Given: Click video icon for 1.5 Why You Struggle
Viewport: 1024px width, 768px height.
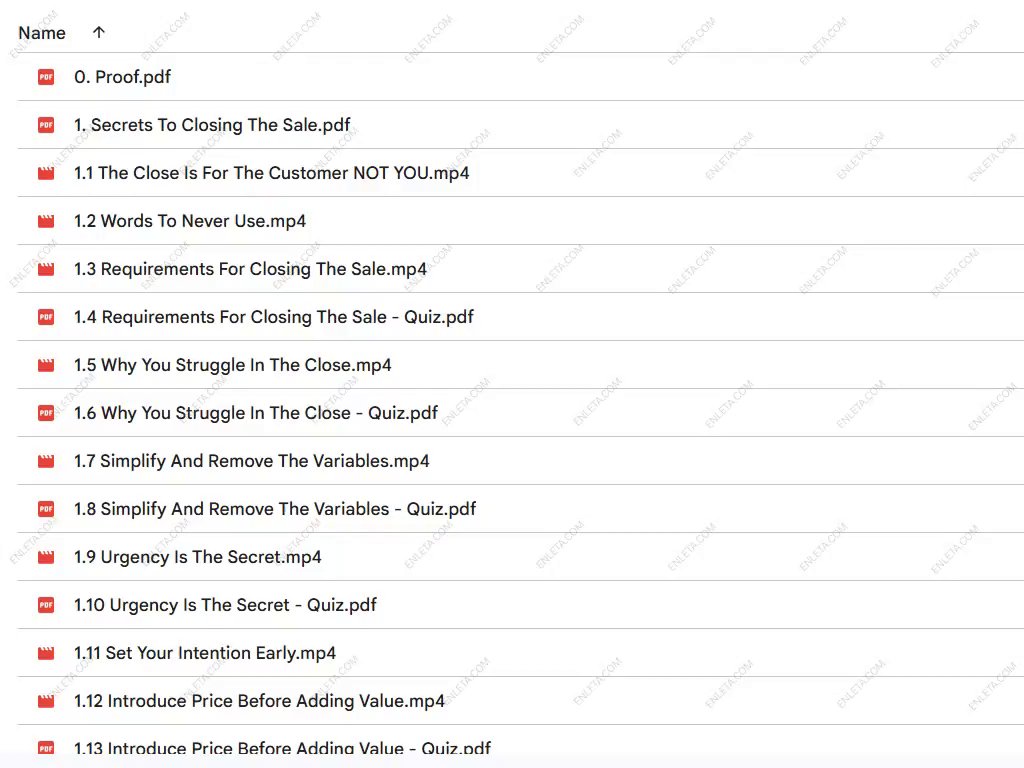Looking at the screenshot, I should pos(46,365).
